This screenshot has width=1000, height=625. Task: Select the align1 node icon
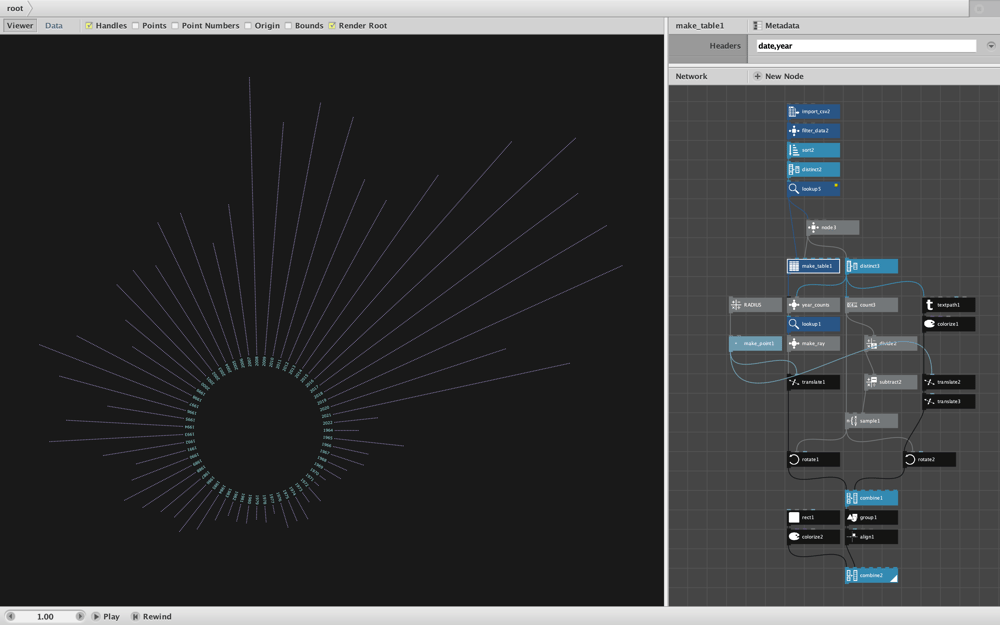(x=851, y=537)
